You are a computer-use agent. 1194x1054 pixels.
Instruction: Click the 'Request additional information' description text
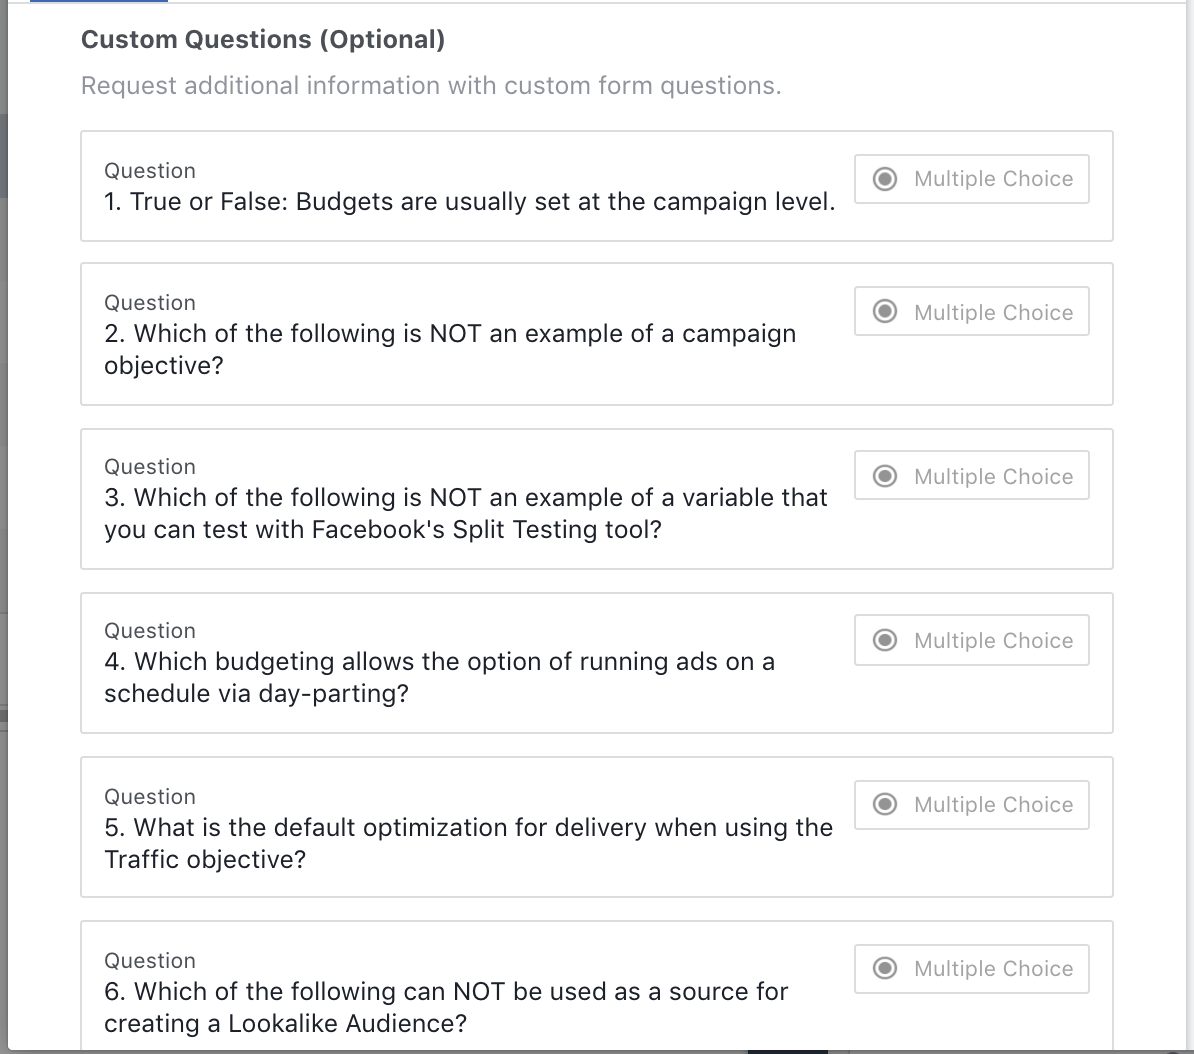click(x=431, y=86)
